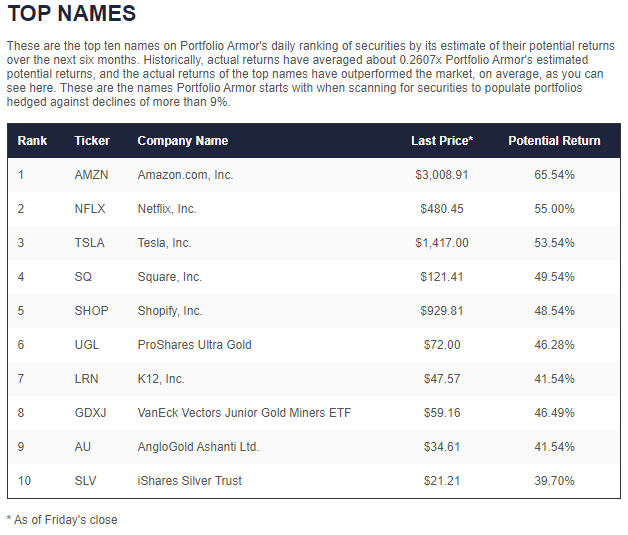The height and width of the screenshot is (535, 628).
Task: Select the $480.45 Netflix price cell
Action: (x=441, y=209)
